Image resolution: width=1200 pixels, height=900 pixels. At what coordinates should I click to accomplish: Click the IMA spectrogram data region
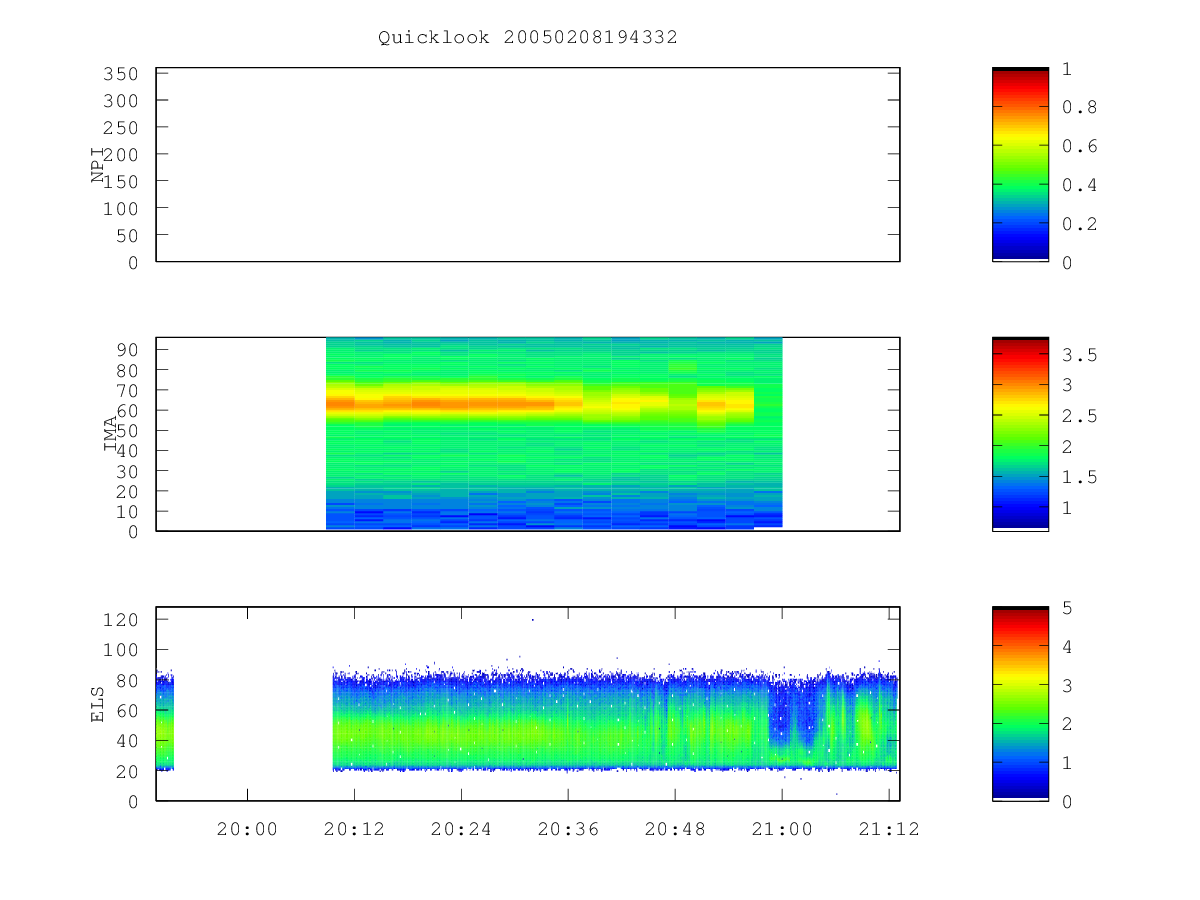[x=554, y=434]
